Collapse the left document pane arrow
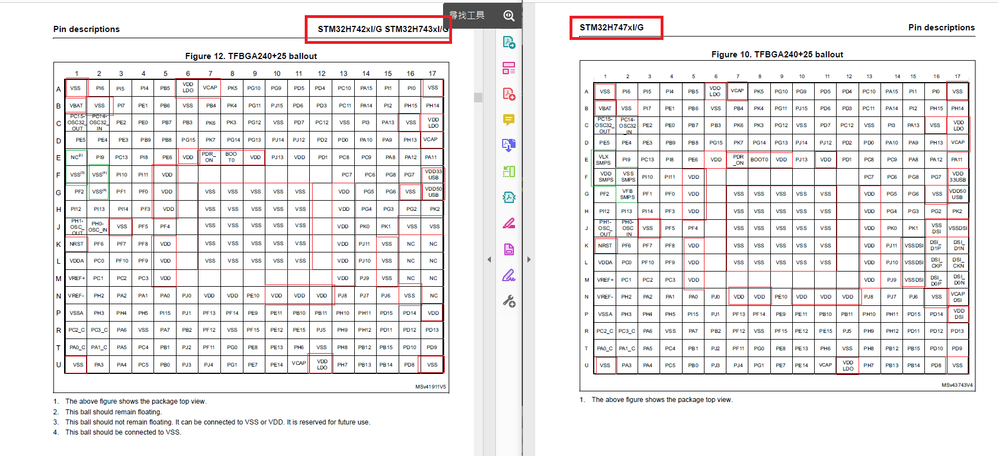The height and width of the screenshot is (456, 998). click(489, 259)
